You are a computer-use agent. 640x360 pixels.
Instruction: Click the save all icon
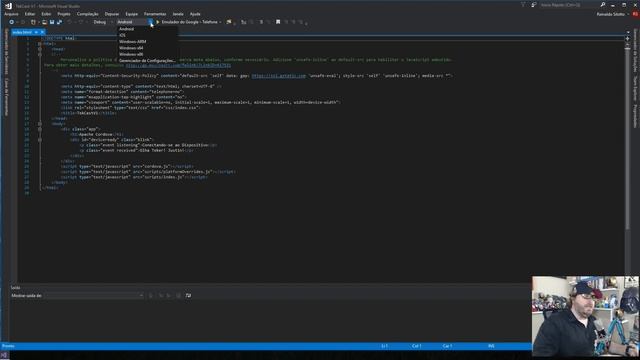click(x=60, y=22)
